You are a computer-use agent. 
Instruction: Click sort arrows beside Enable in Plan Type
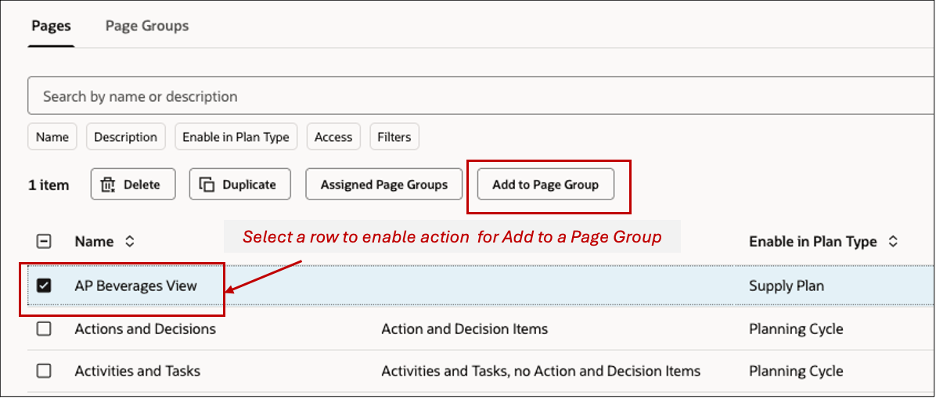click(893, 241)
